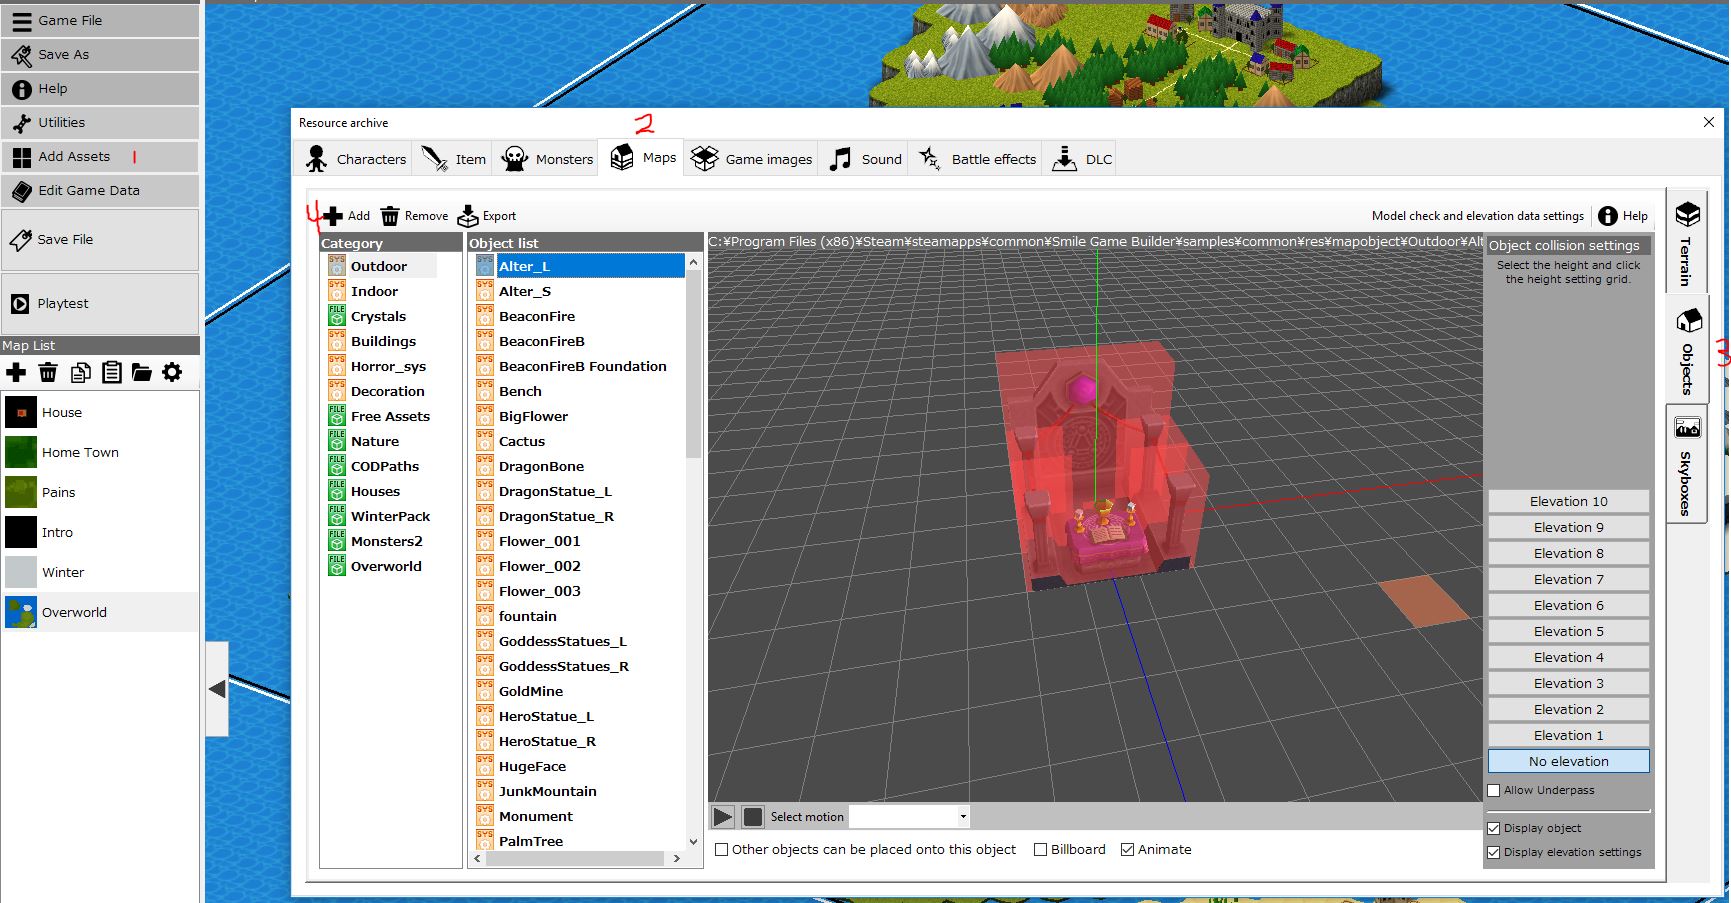Stop the motion playback

point(753,817)
